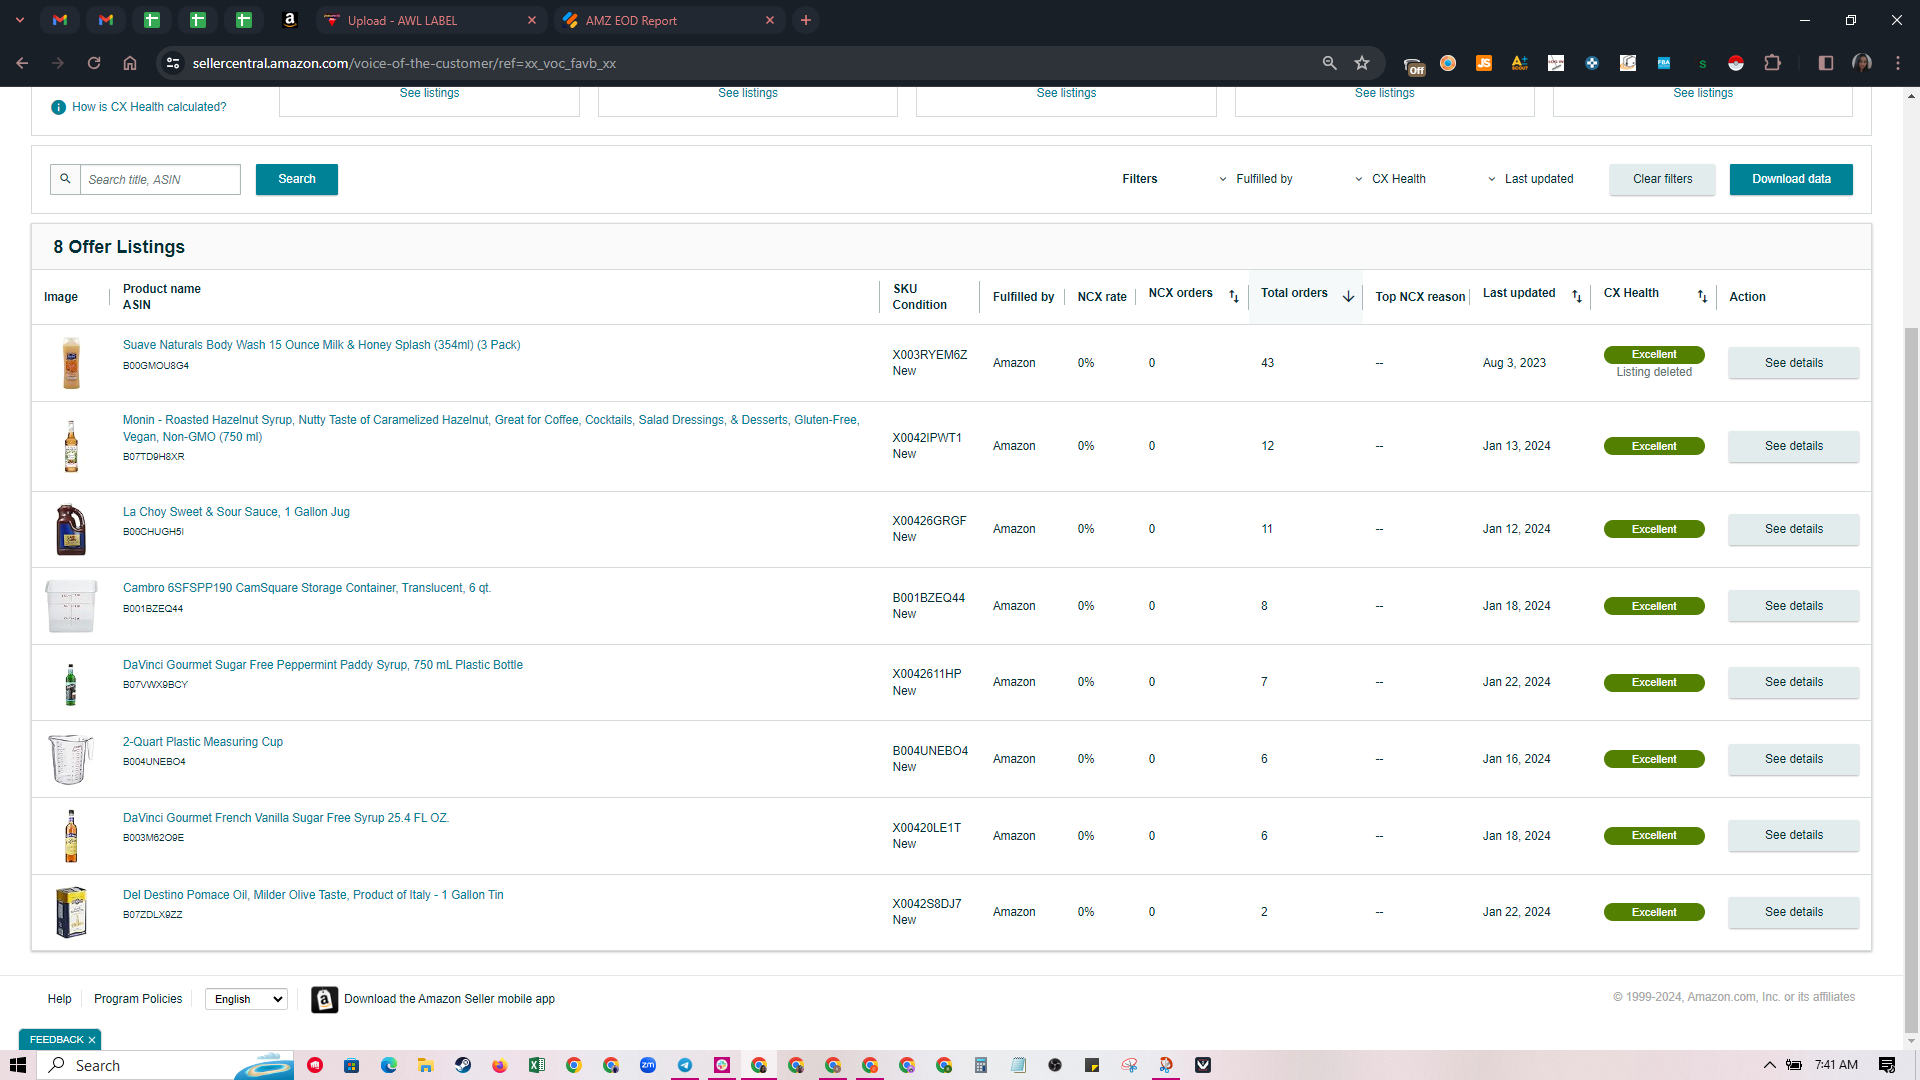Open a new browser tab

[806, 20]
